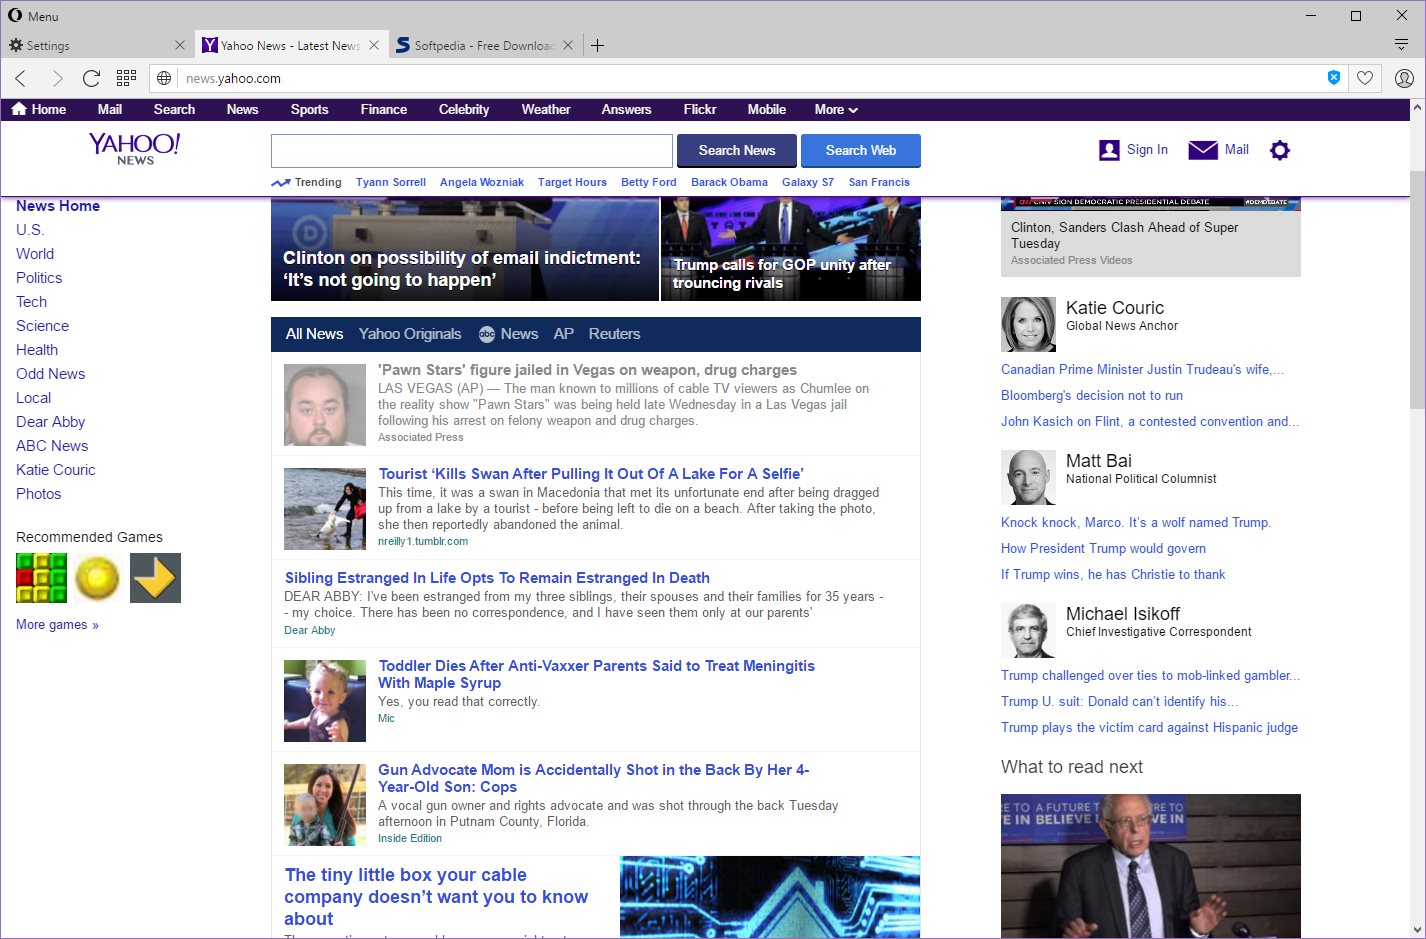Viewport: 1426px width, 939px height.
Task: Select the Reuters feed tab
Action: (614, 334)
